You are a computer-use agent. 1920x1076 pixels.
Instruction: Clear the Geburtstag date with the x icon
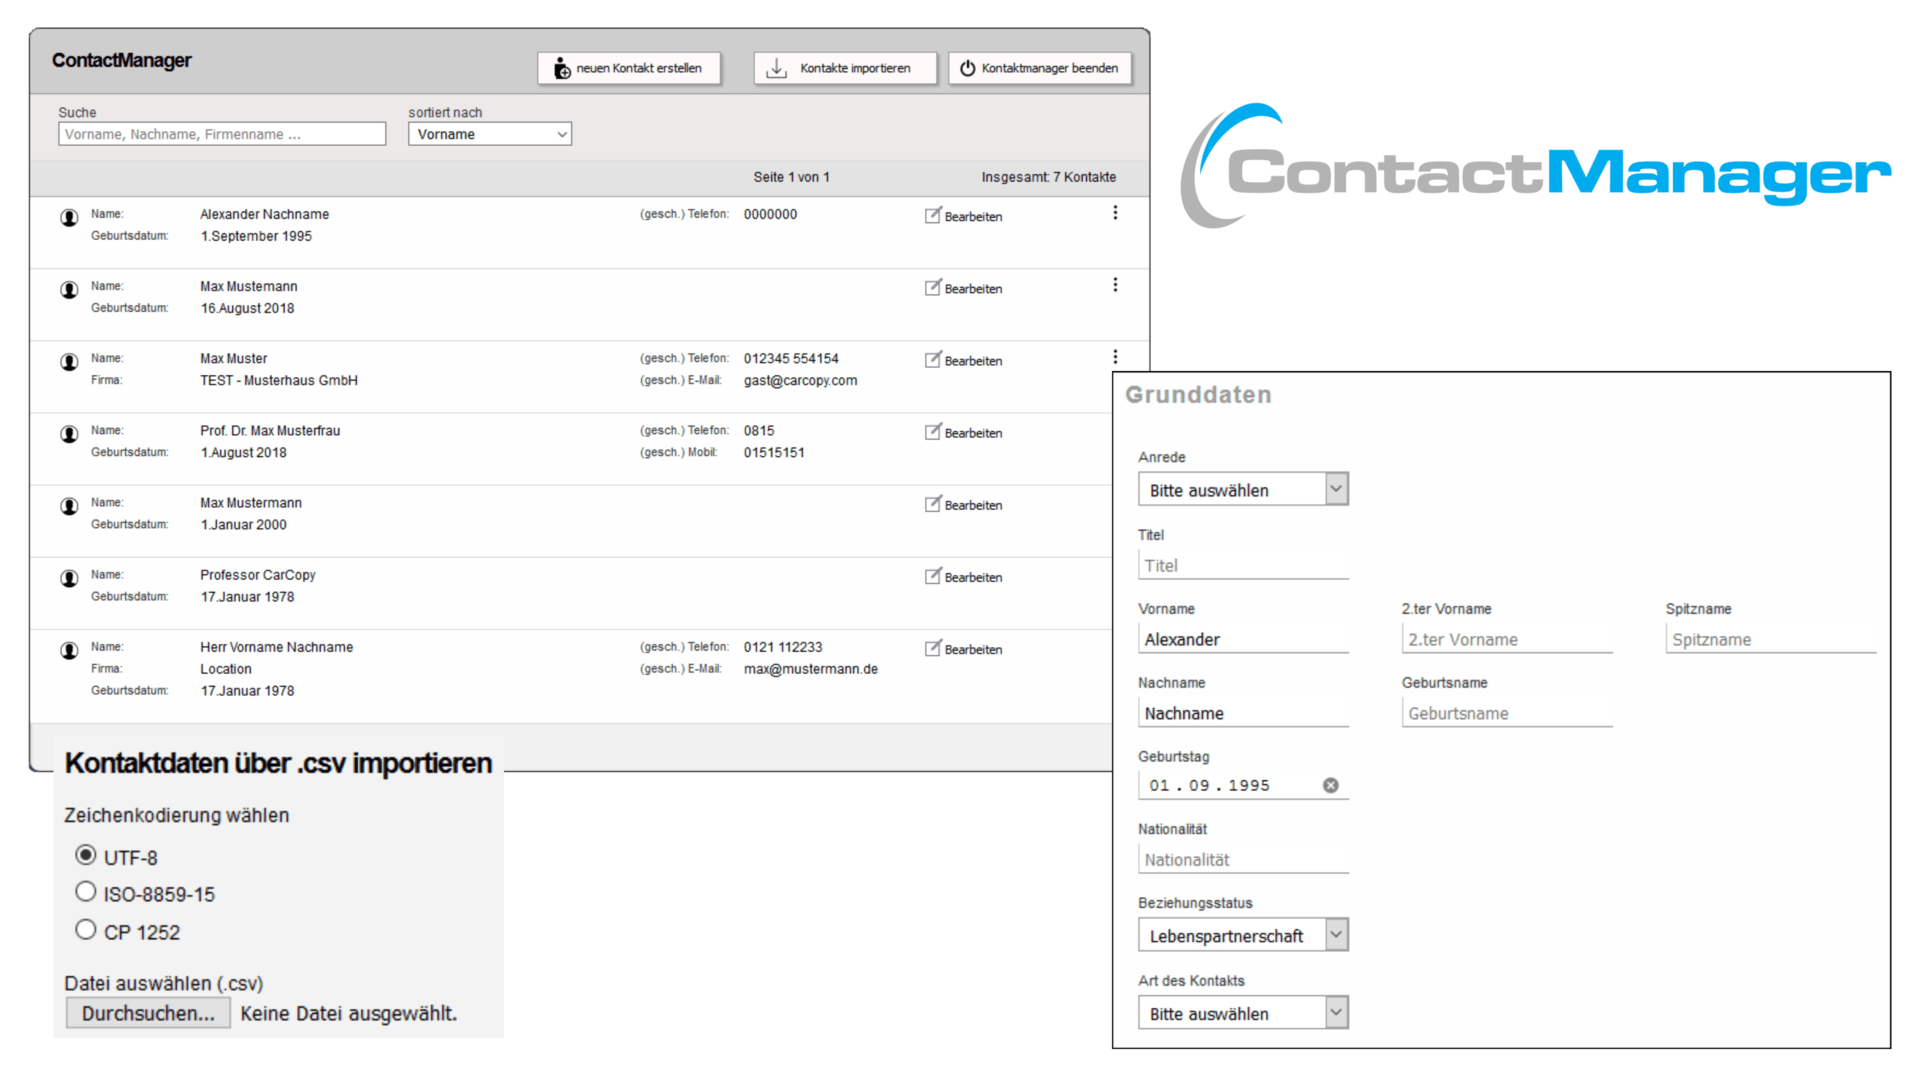1330,785
